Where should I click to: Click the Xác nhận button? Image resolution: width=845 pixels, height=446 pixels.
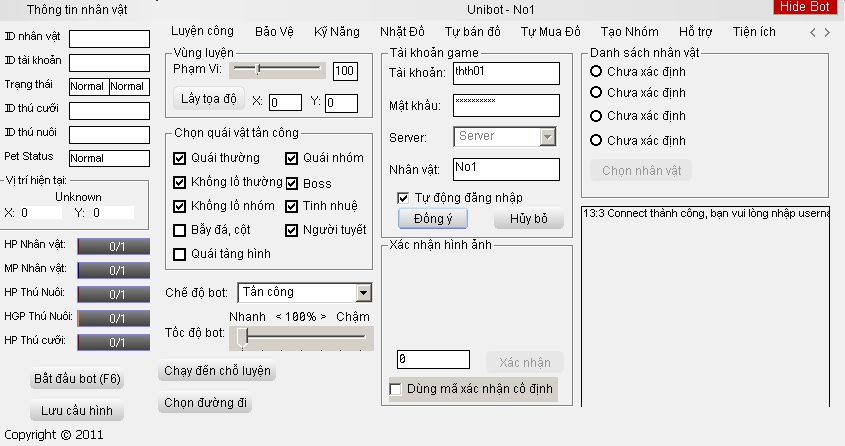(x=525, y=363)
